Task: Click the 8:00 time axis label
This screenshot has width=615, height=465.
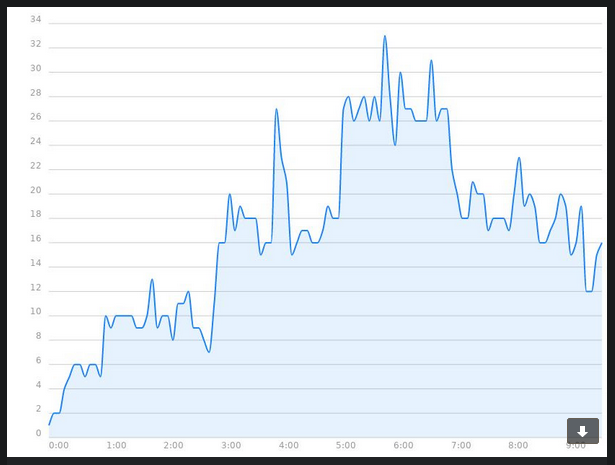Action: click(x=518, y=445)
